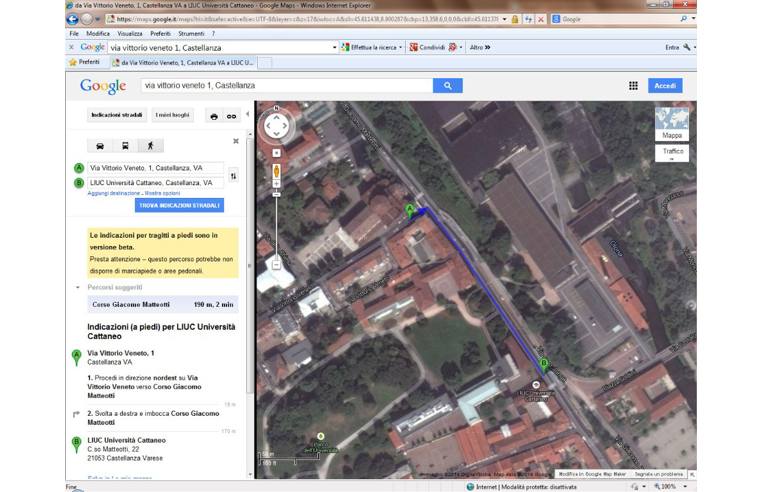Collapse the Percorsi suggeriti section

click(x=78, y=287)
